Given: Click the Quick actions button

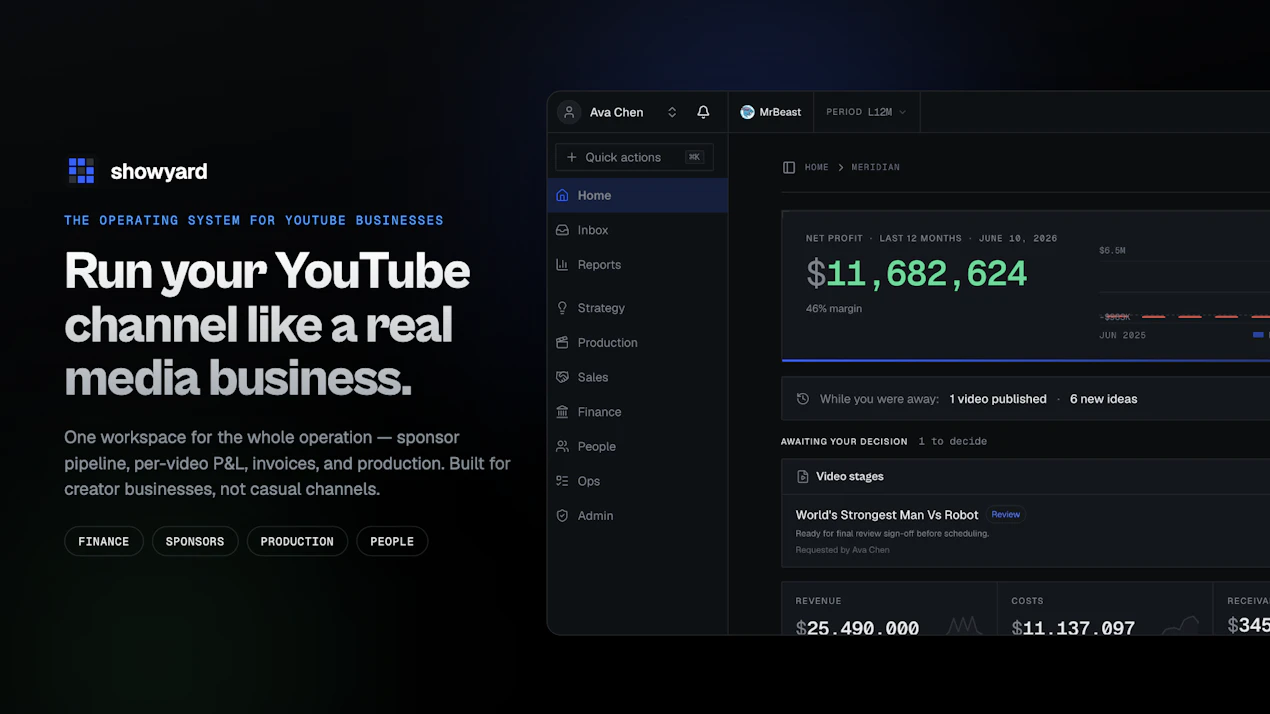Looking at the screenshot, I should pyautogui.click(x=634, y=157).
